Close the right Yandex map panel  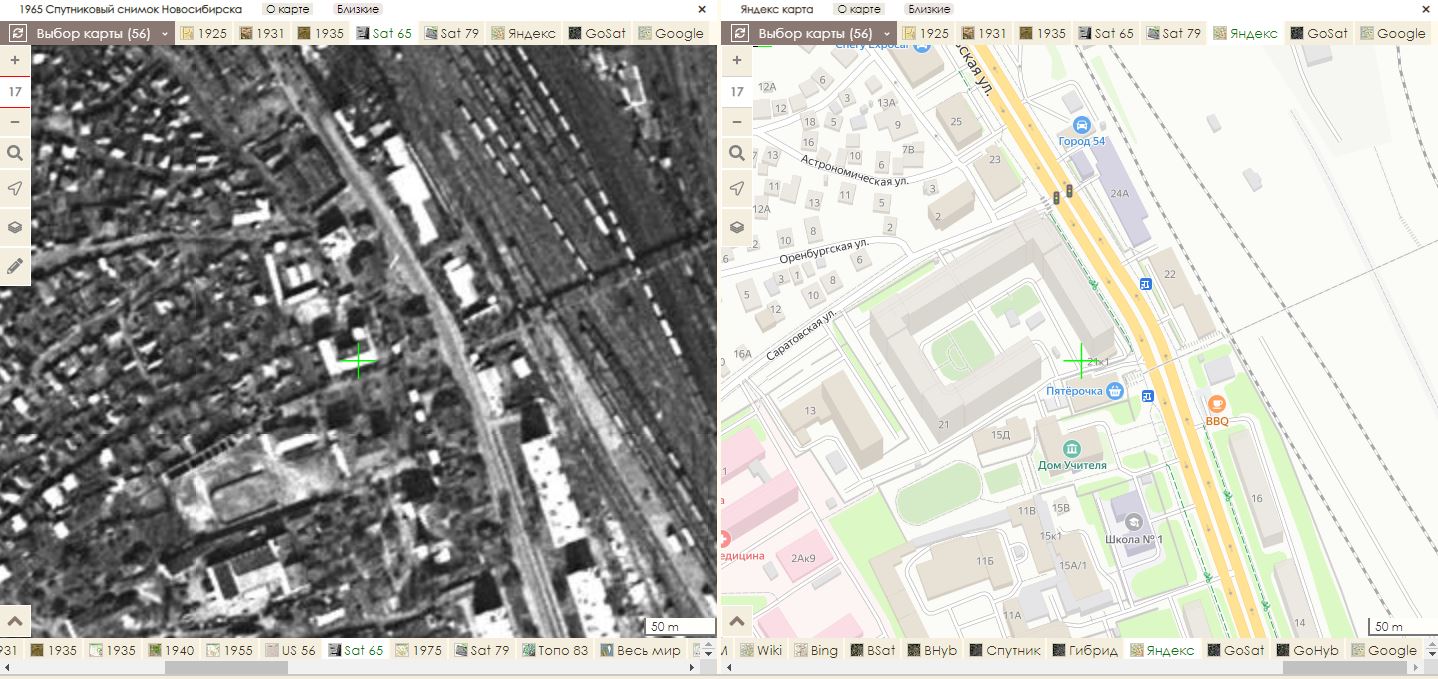click(1428, 9)
